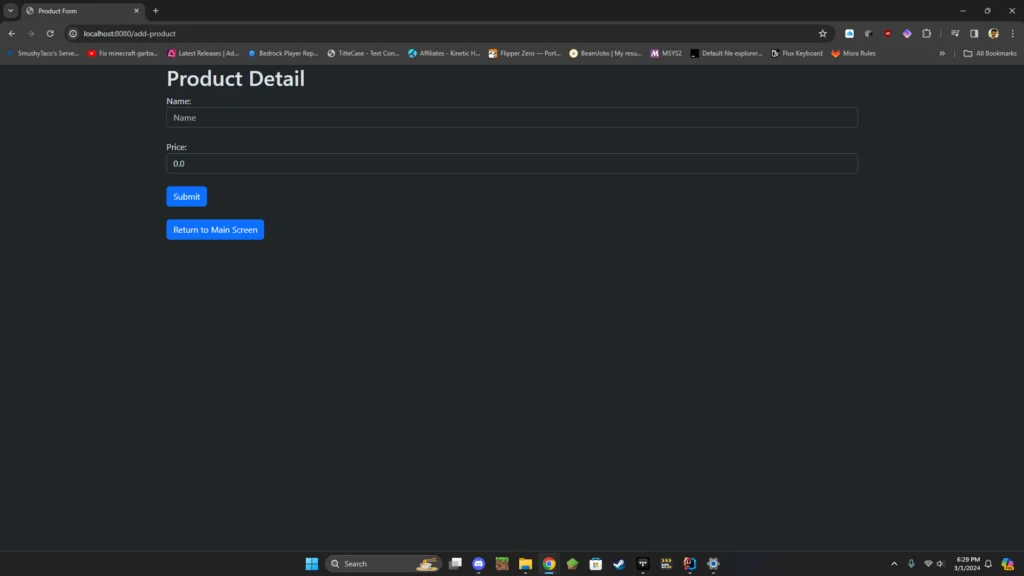Focus the Name input field
The image size is (1024, 576).
[511, 118]
